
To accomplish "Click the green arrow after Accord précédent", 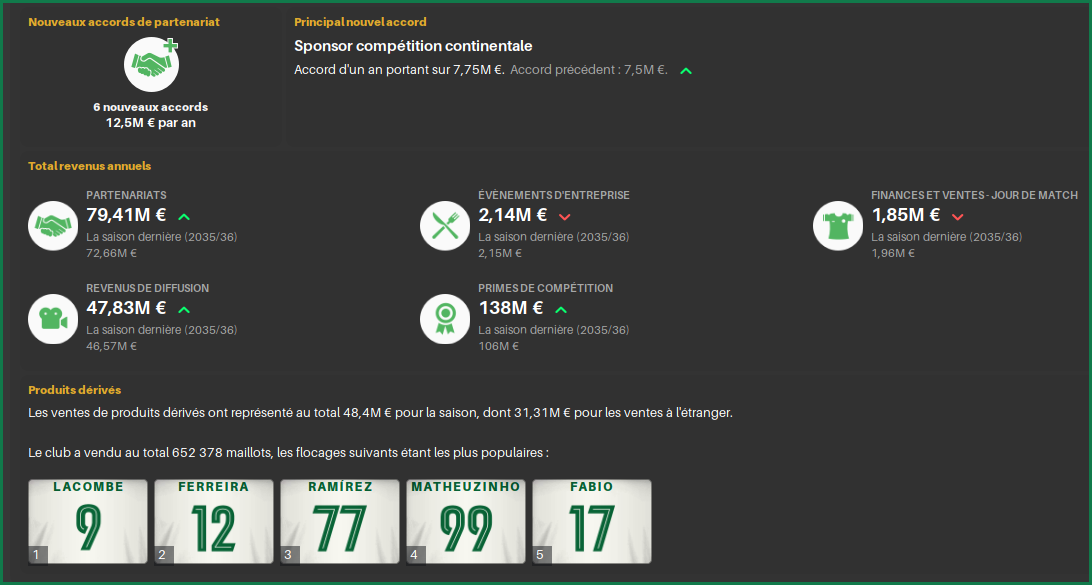I will (686, 71).
